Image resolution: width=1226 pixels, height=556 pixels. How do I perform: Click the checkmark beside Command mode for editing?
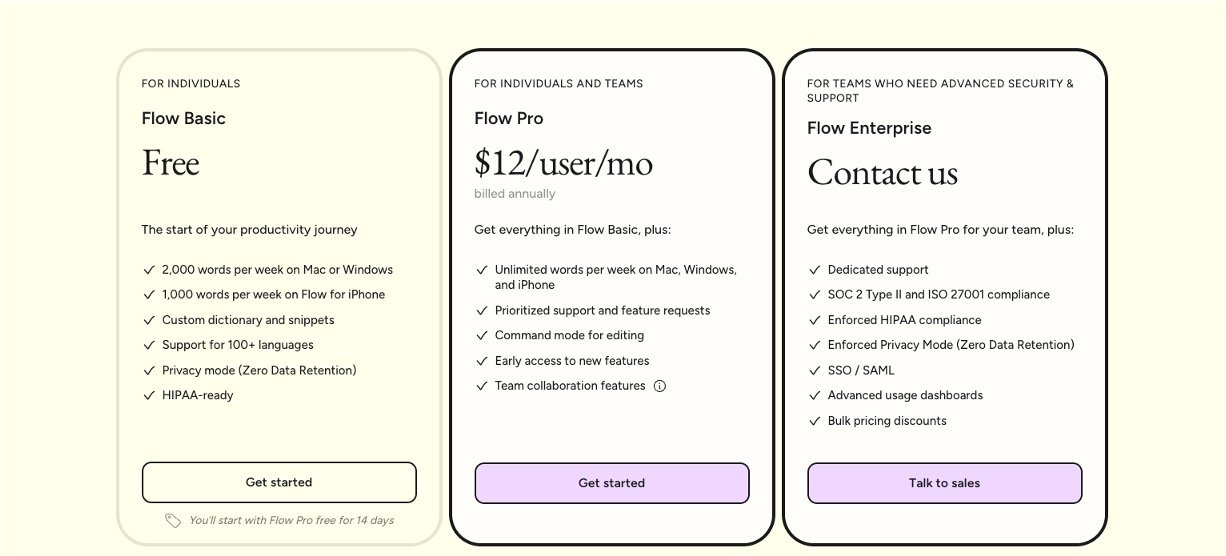point(481,335)
